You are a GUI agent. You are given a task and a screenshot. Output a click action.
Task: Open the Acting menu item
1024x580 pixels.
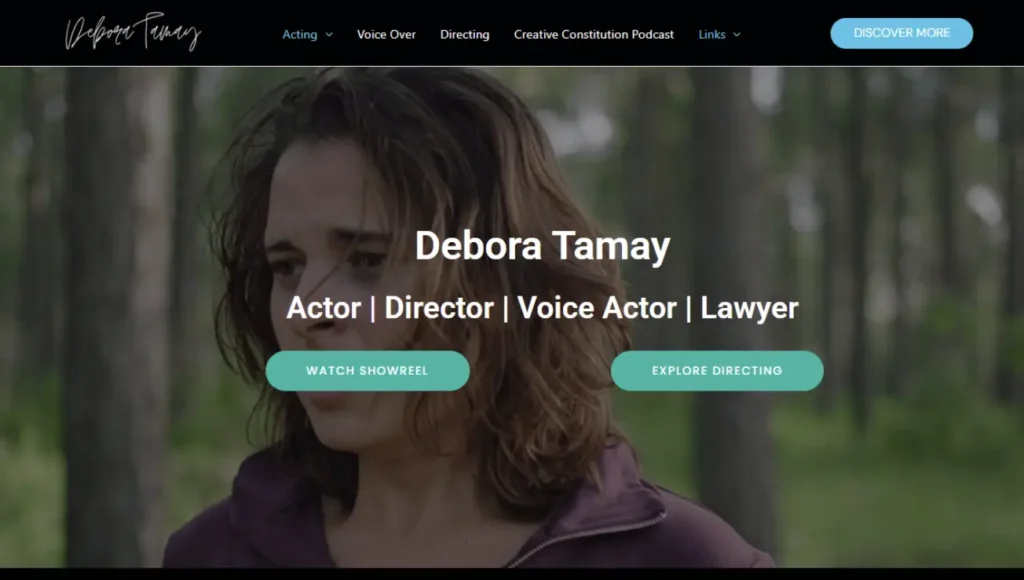300,35
